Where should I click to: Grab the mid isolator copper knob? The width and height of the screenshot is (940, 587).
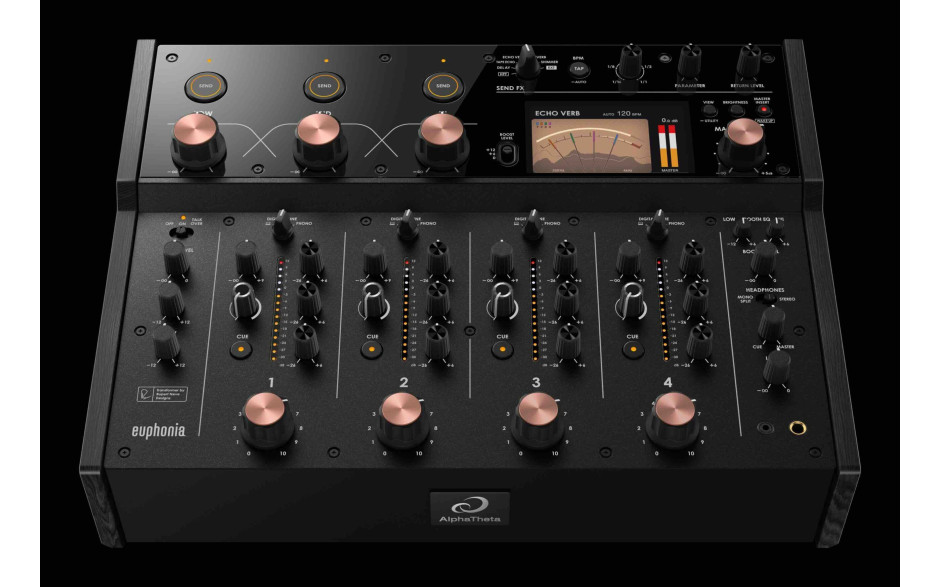320,143
